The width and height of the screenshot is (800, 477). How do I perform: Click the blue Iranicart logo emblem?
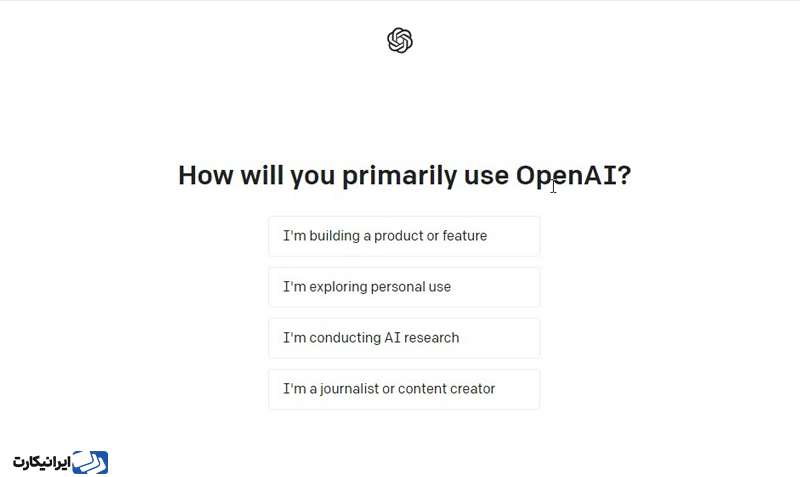coord(90,462)
